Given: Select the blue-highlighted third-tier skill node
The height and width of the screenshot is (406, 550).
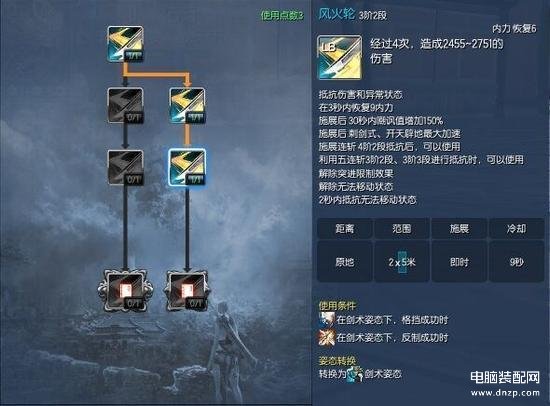Looking at the screenshot, I should click(x=187, y=167).
